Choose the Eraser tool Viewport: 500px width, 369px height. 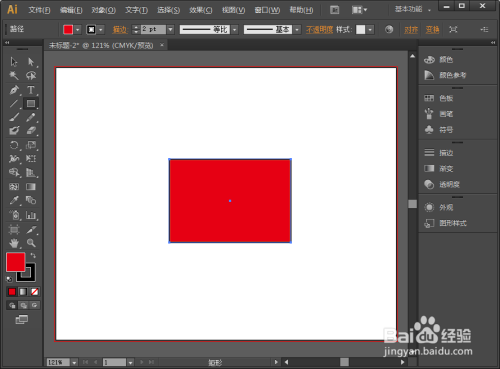[x=31, y=130]
